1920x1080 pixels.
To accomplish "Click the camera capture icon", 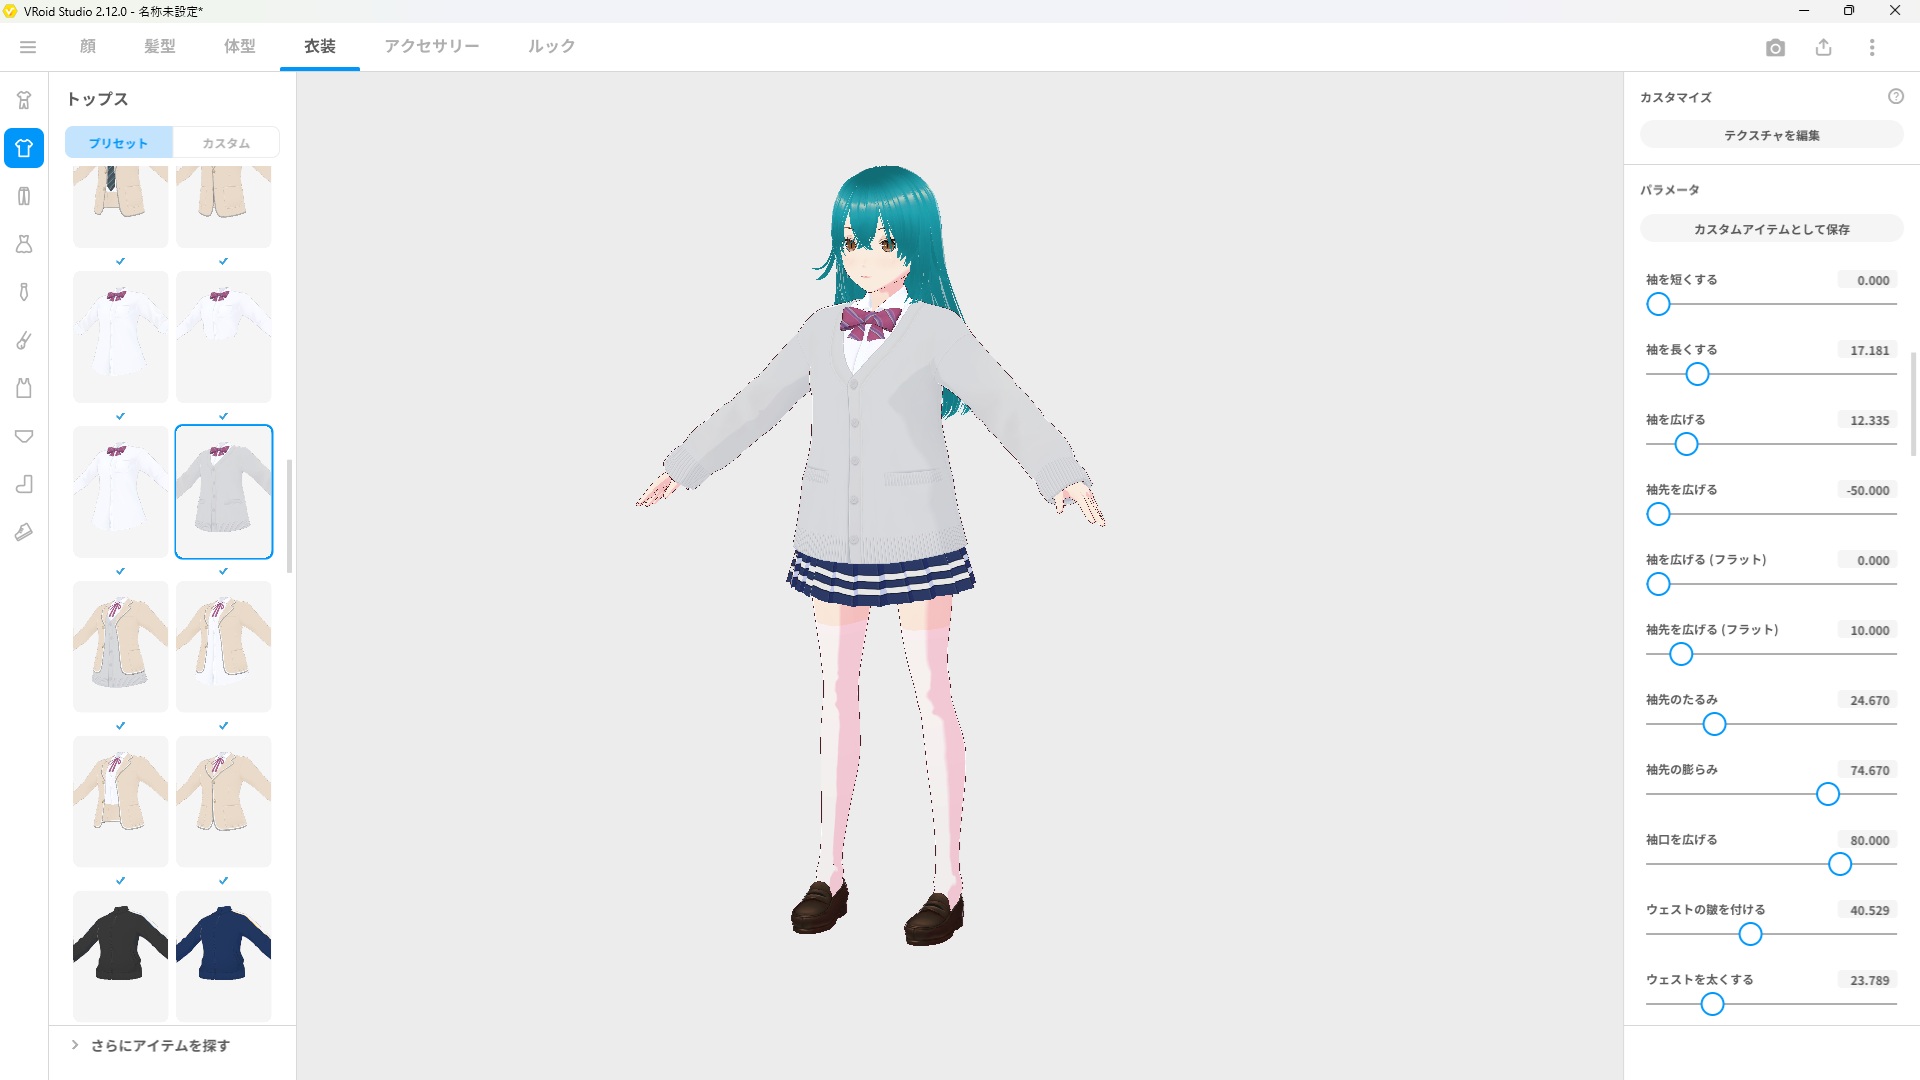I will (1777, 47).
